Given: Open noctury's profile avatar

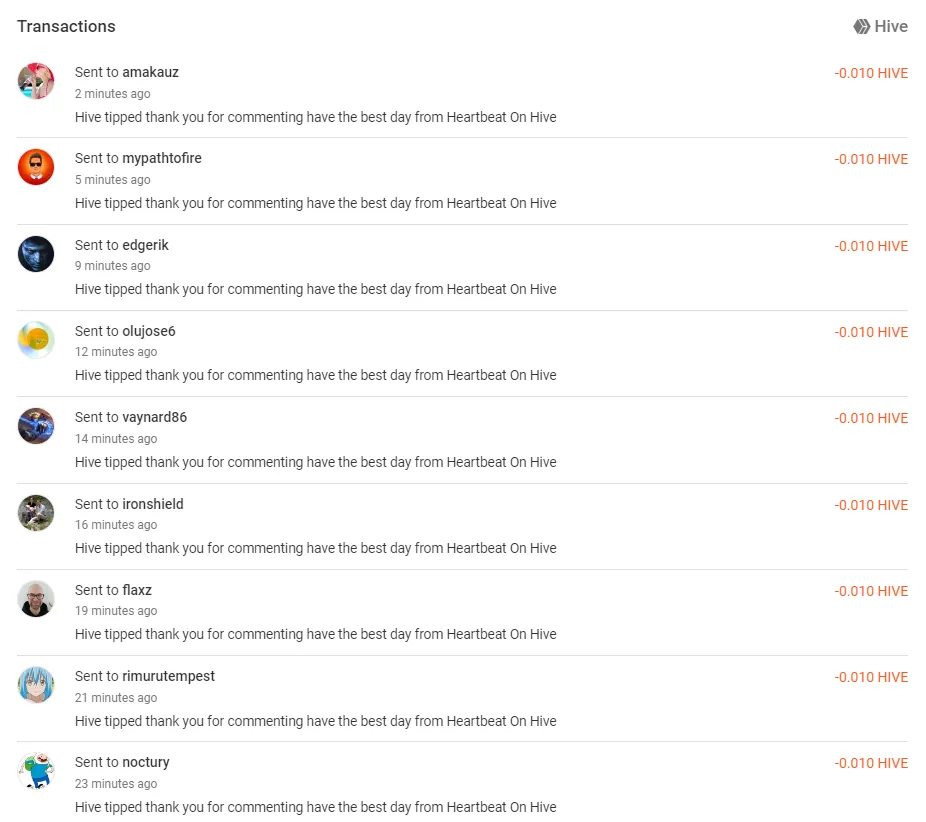Looking at the screenshot, I should coord(36,771).
